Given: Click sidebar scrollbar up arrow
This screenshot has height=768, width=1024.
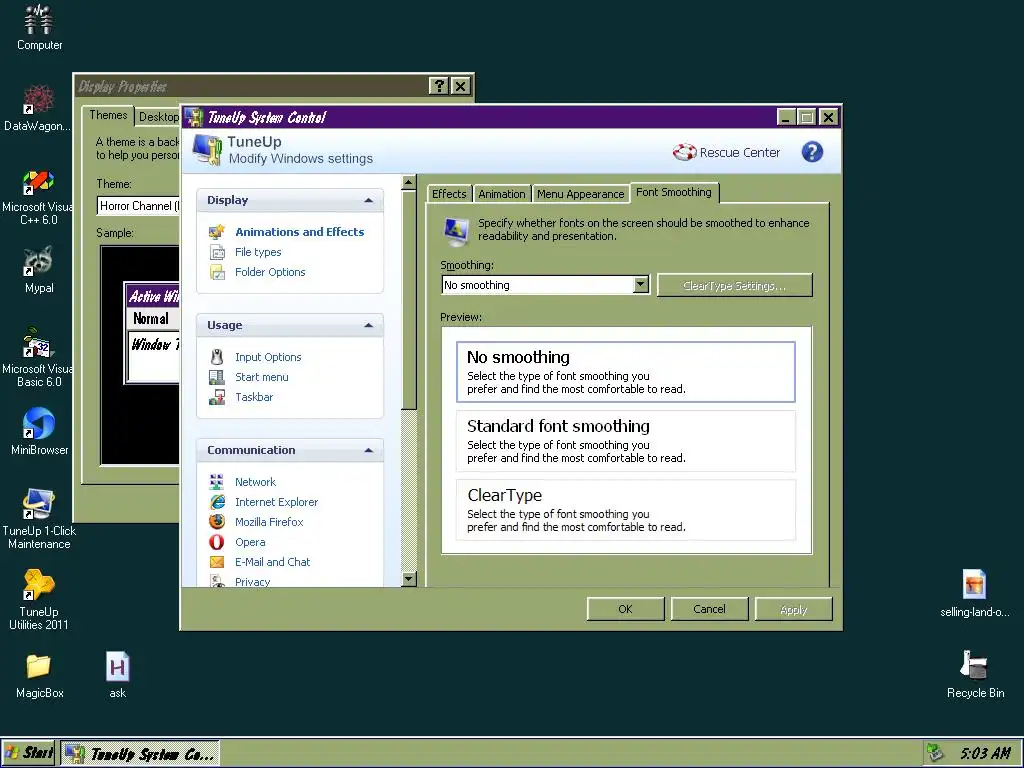Looking at the screenshot, I should [x=409, y=182].
